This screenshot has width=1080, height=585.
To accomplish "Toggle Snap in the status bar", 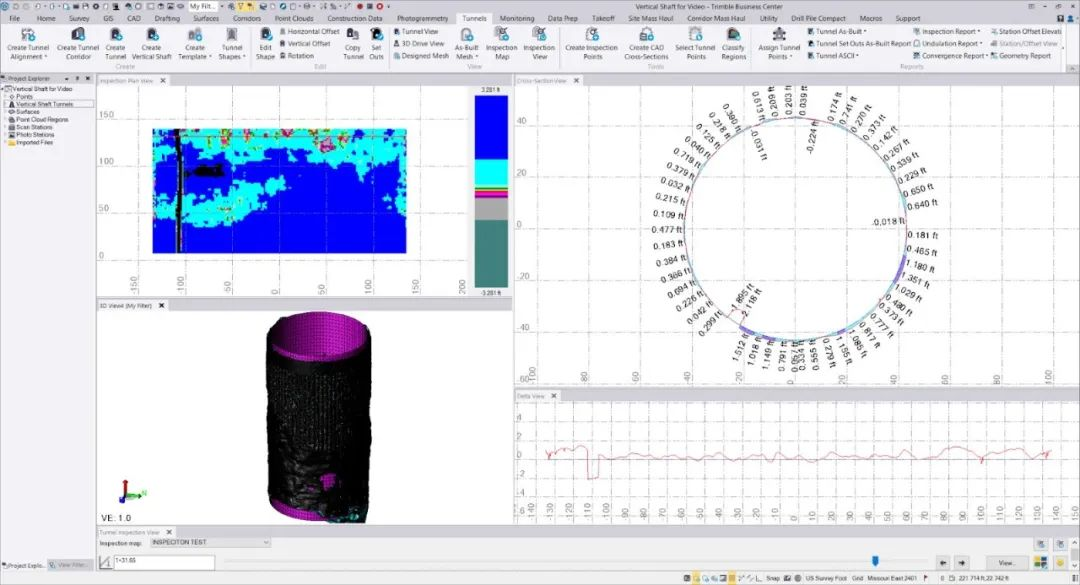I will 773,579.
